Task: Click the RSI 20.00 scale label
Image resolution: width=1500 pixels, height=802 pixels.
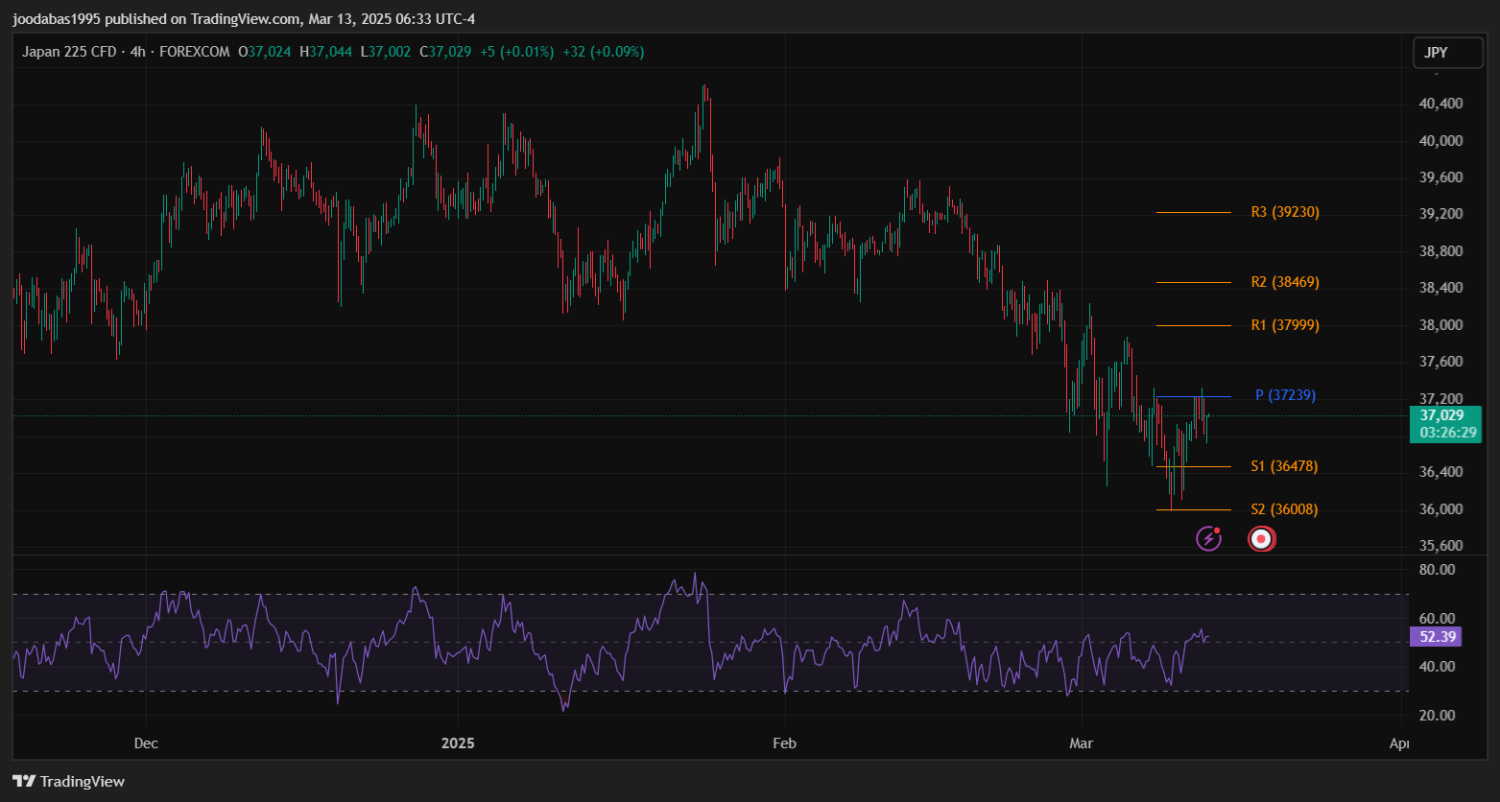Action: (1439, 715)
